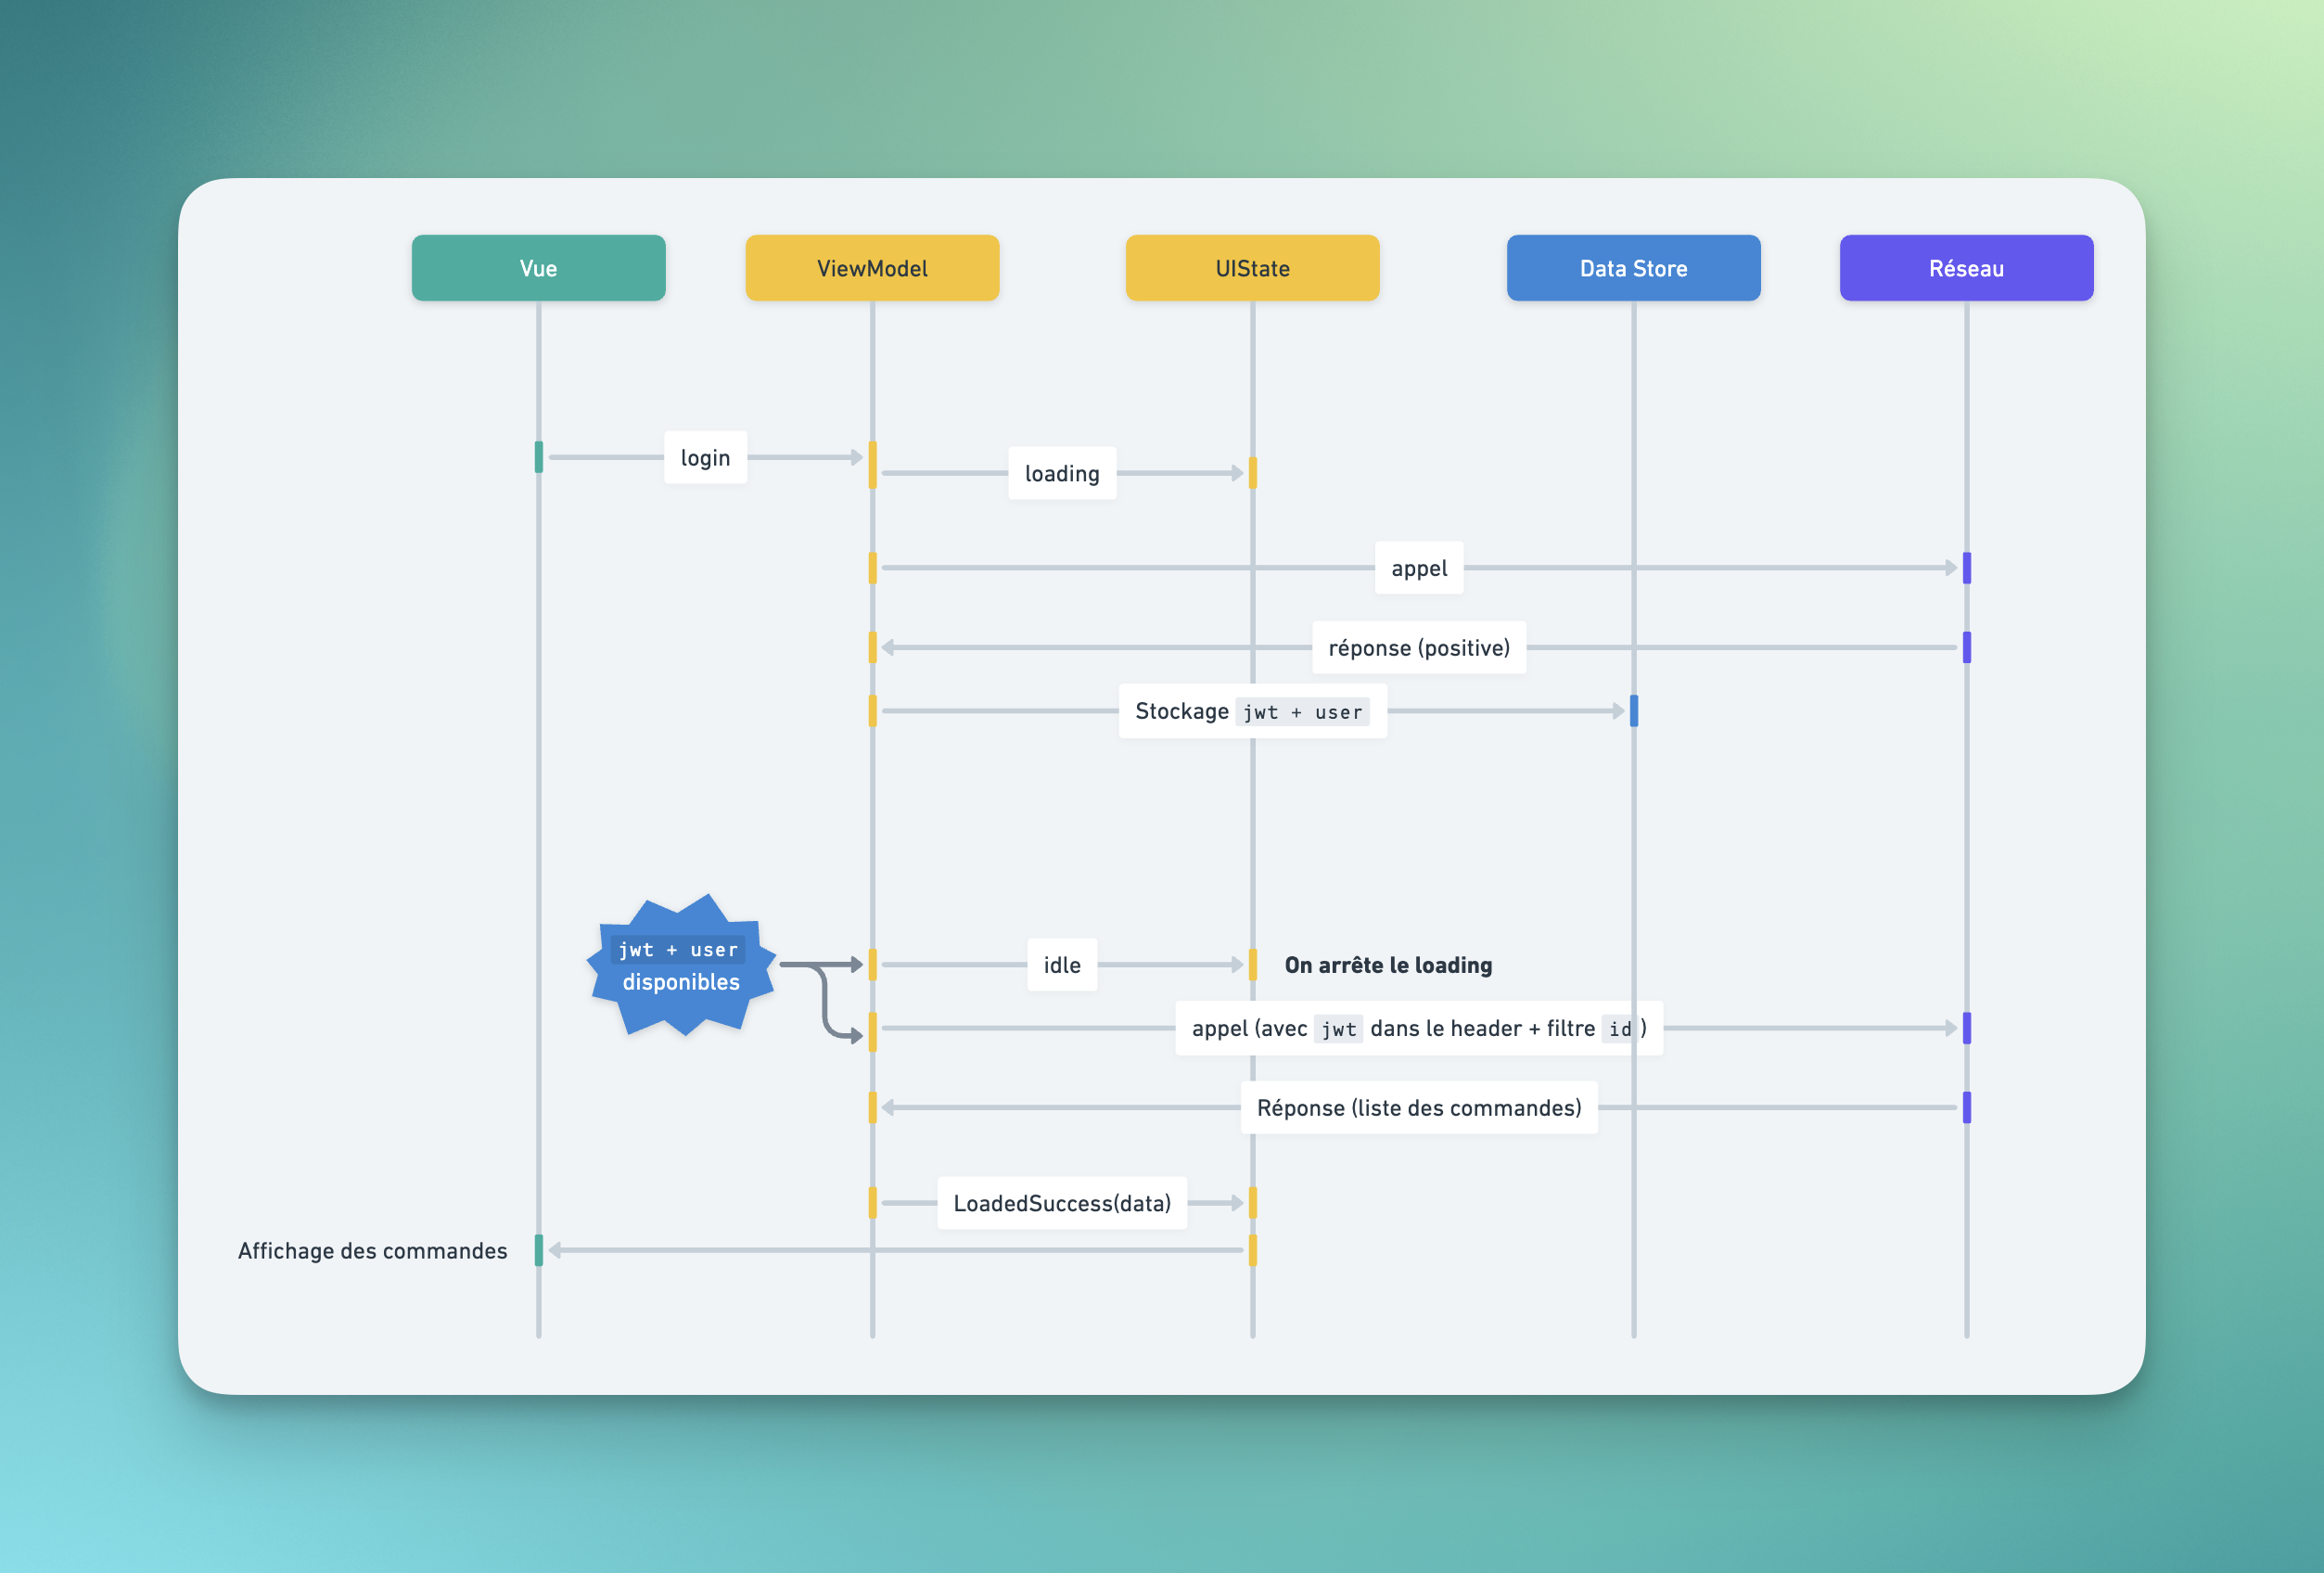Image resolution: width=2324 pixels, height=1573 pixels.
Task: Select the loading message label
Action: click(x=1061, y=473)
